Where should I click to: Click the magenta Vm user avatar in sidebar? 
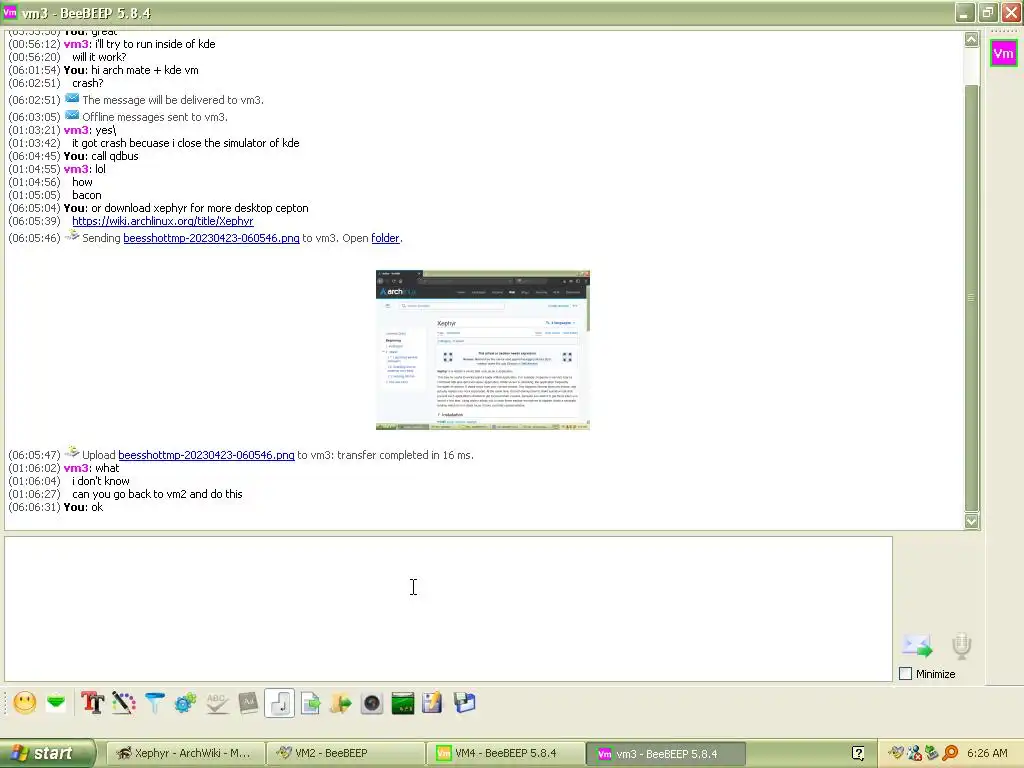coord(1002,54)
